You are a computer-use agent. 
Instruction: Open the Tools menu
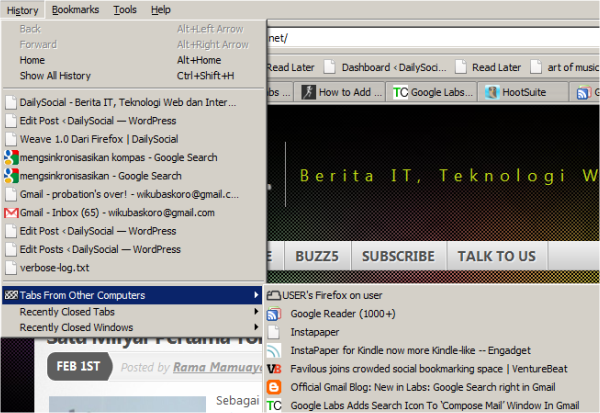125,10
